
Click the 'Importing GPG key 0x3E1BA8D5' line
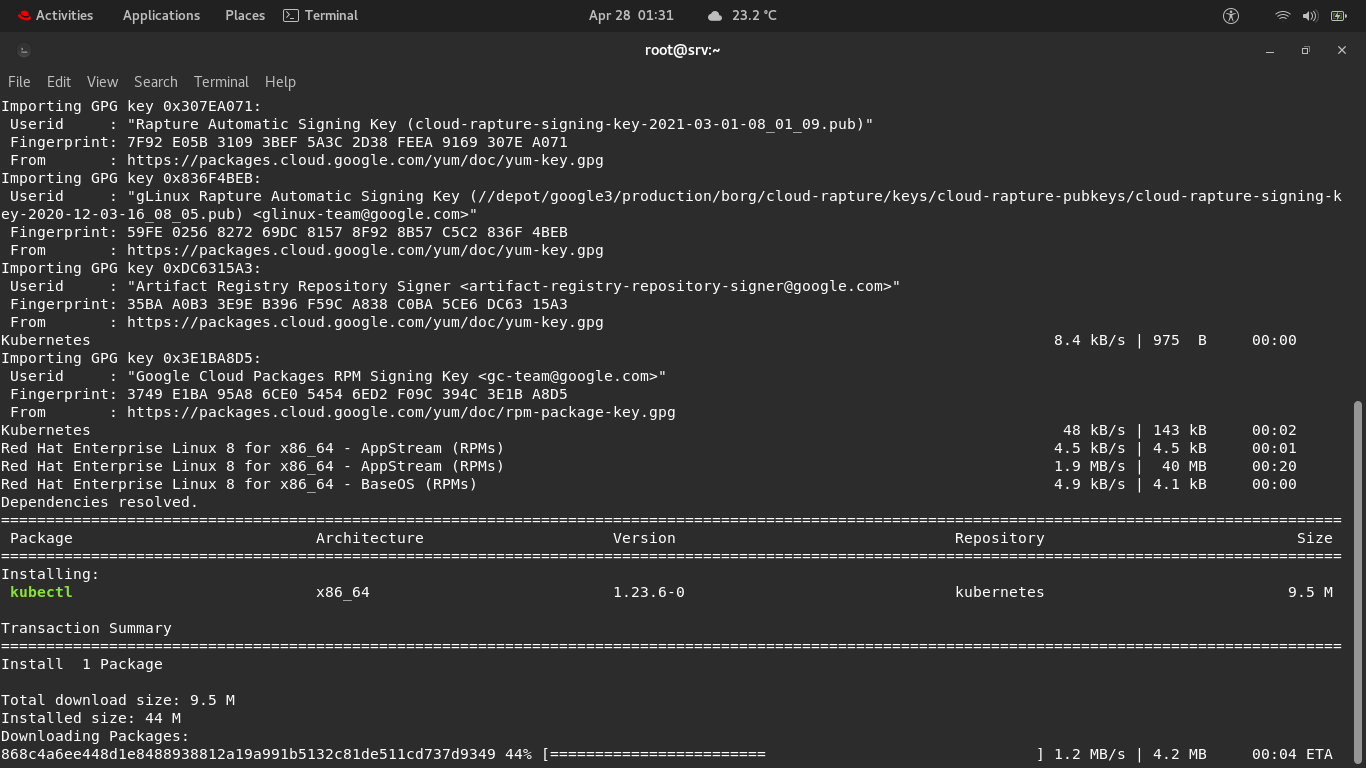tap(131, 358)
